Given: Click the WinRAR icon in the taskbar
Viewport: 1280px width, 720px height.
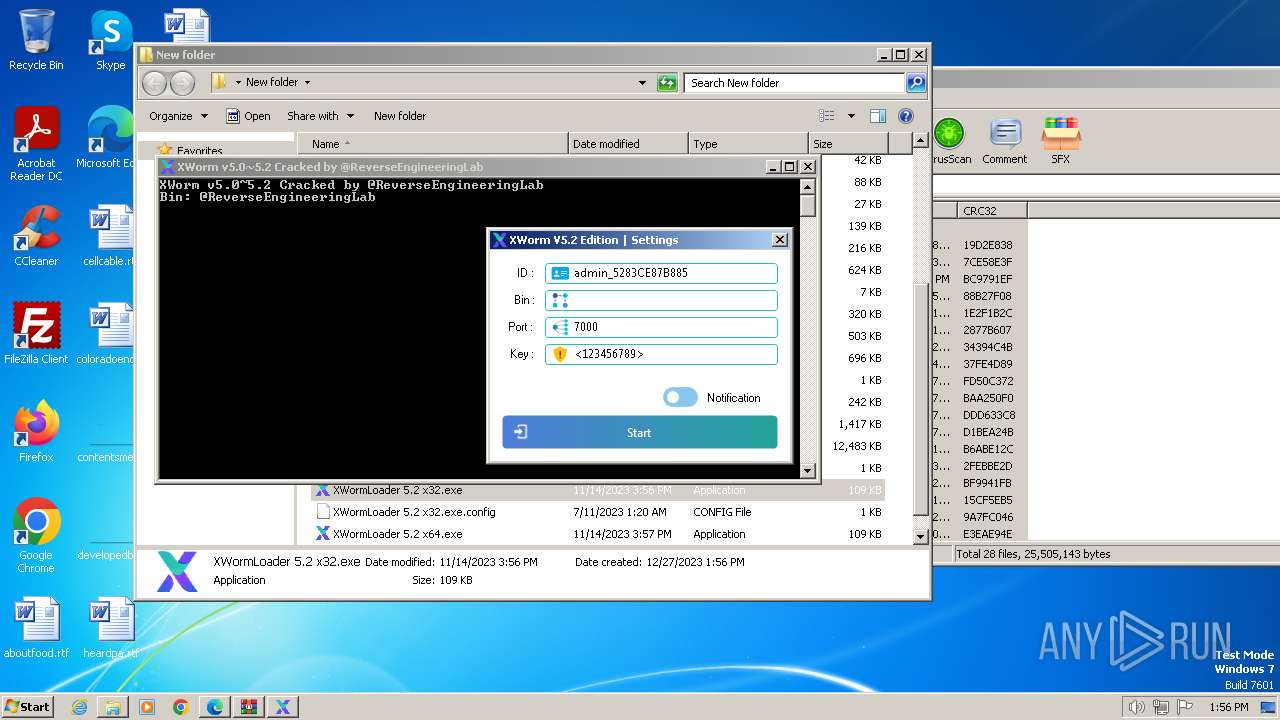Looking at the screenshot, I should [x=249, y=707].
